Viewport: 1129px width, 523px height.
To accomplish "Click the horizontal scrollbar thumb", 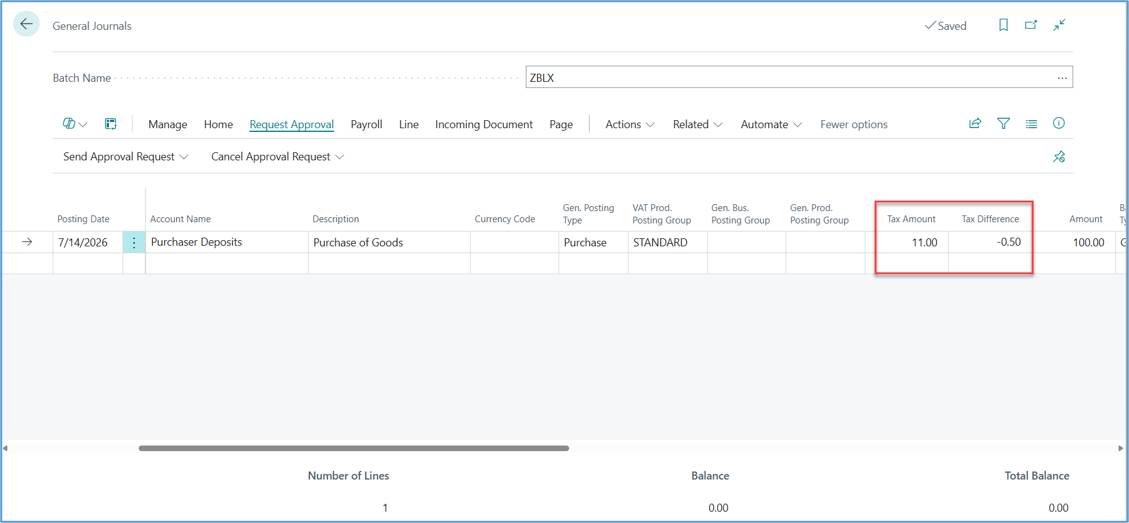I will 354,448.
